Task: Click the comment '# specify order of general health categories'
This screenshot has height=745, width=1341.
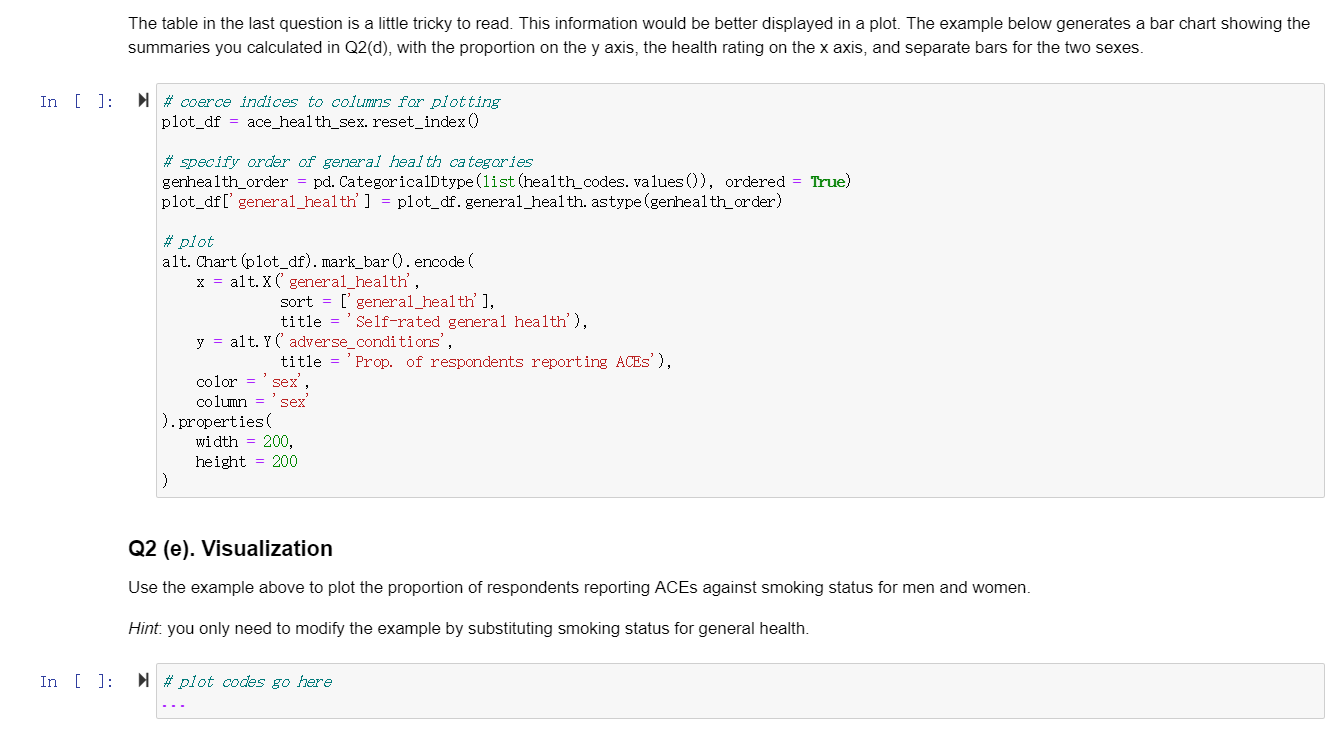Action: 345,161
